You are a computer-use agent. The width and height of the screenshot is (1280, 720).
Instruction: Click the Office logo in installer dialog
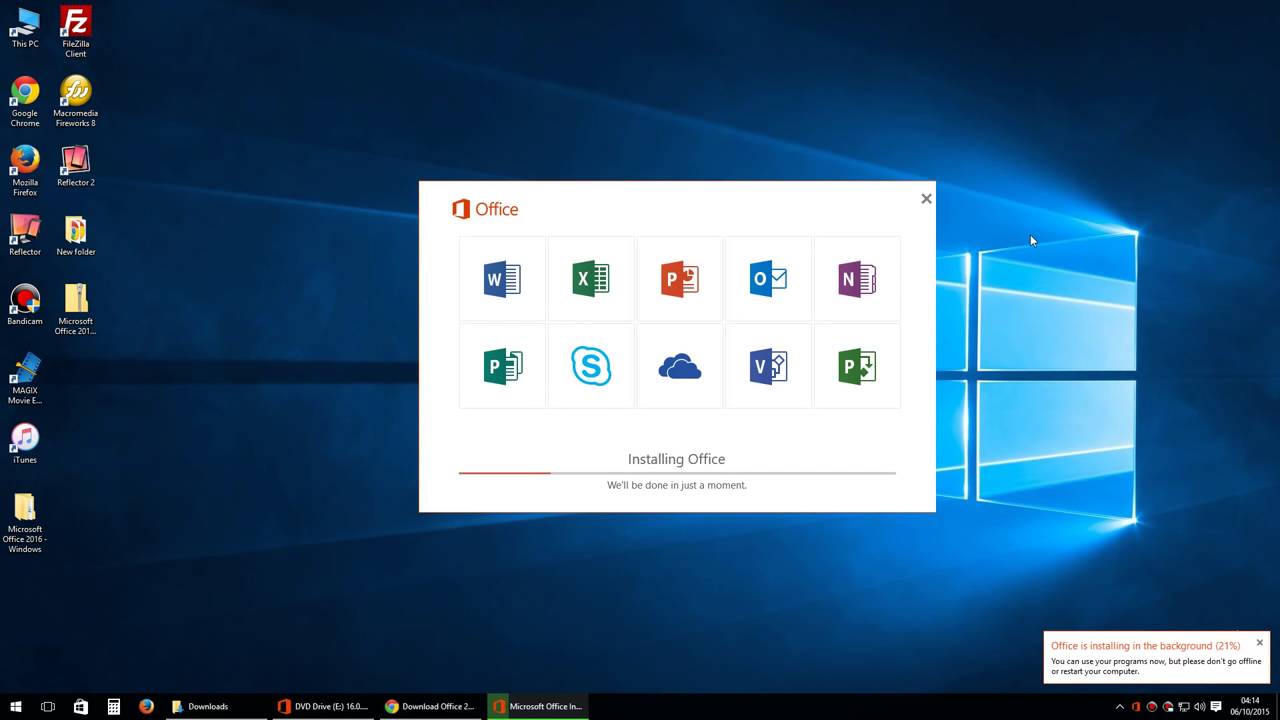[485, 209]
